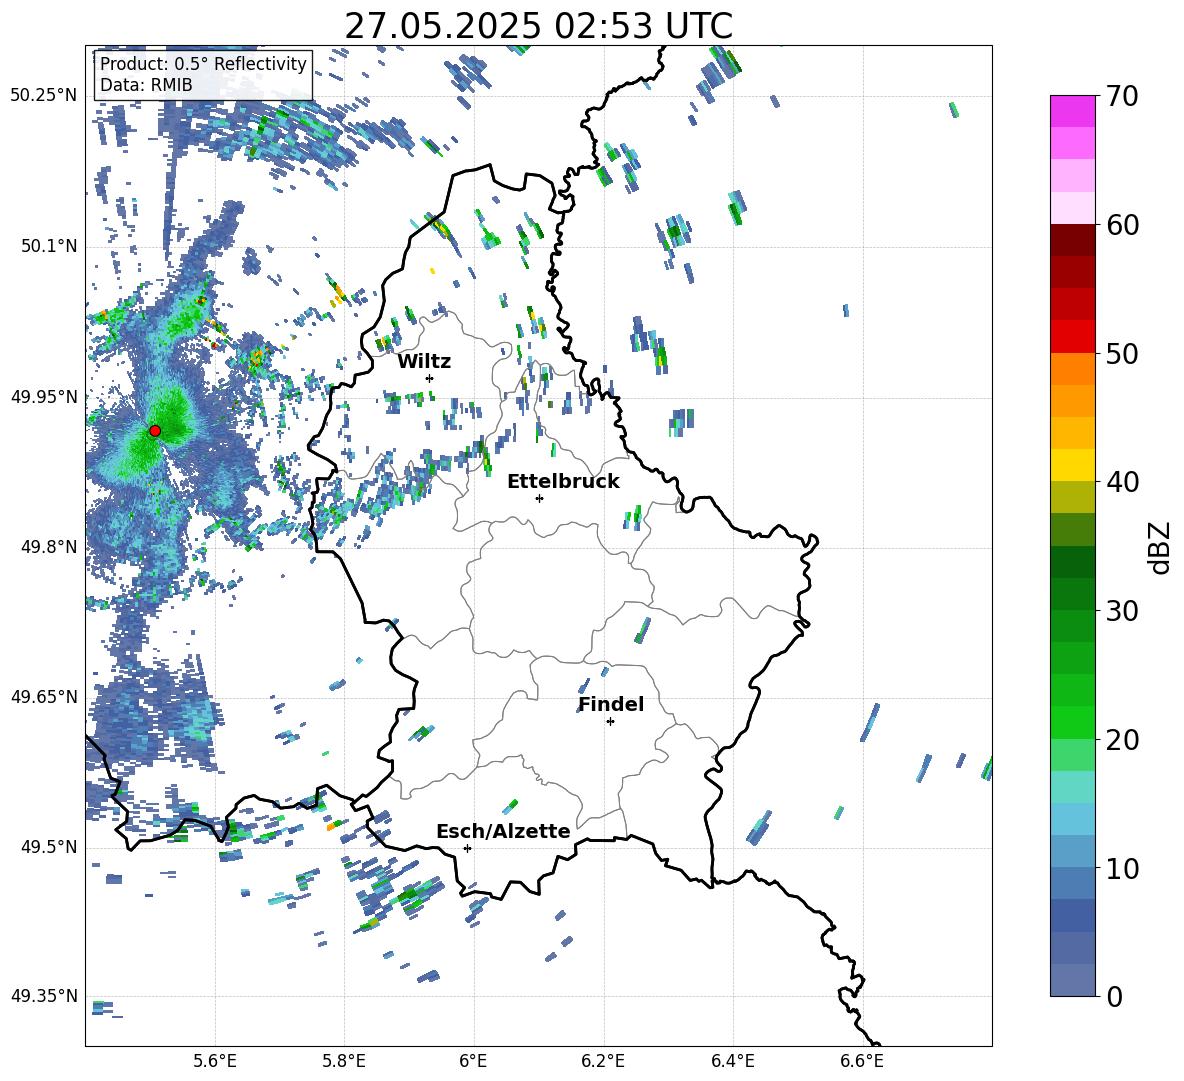1184x1081 pixels.
Task: Click the 50.1°N latitude label
Action: [x=49, y=246]
